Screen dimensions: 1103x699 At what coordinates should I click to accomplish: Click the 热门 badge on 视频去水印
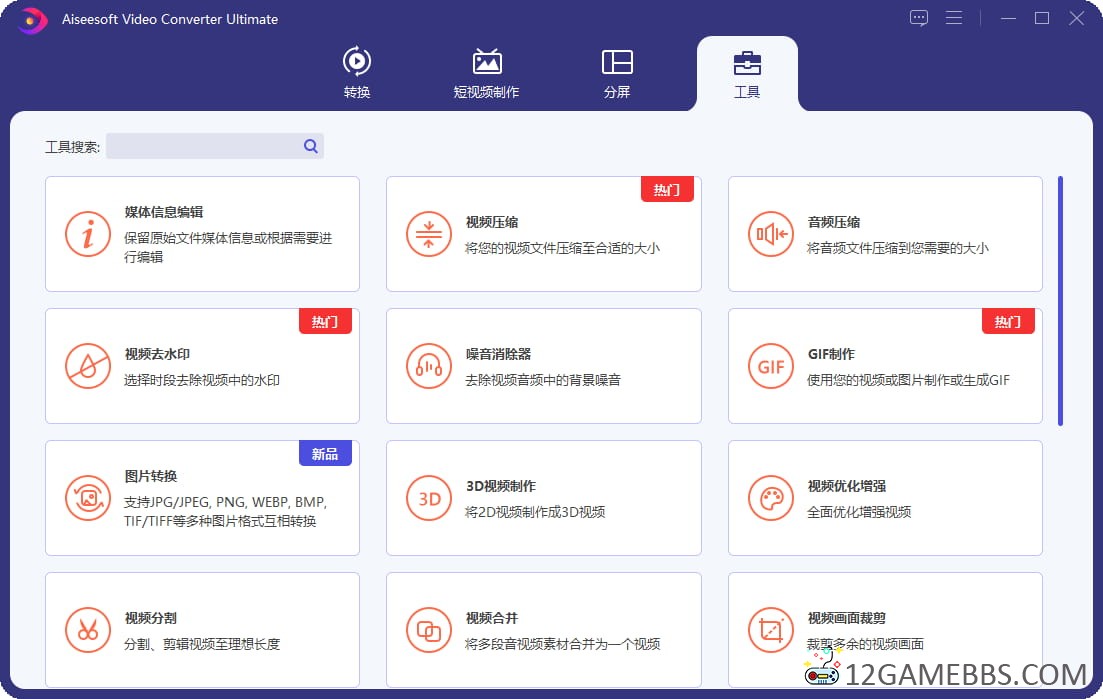(325, 321)
